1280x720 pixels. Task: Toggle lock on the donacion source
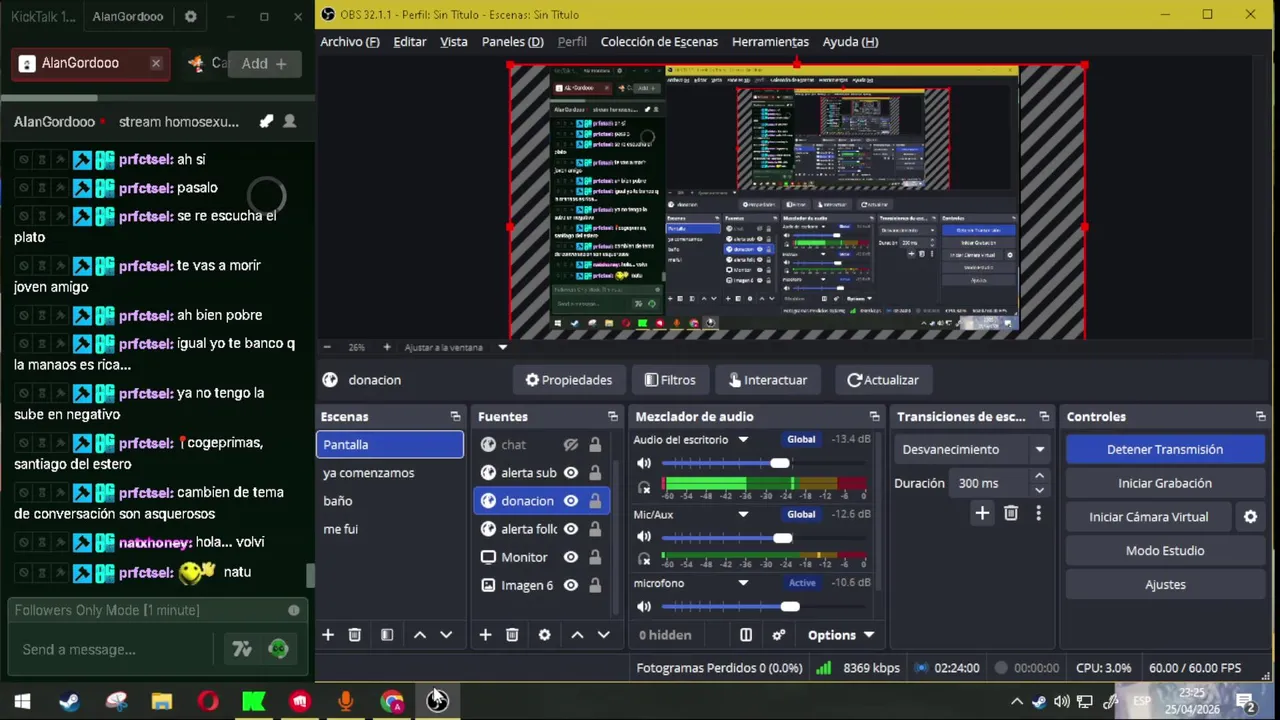pos(595,501)
